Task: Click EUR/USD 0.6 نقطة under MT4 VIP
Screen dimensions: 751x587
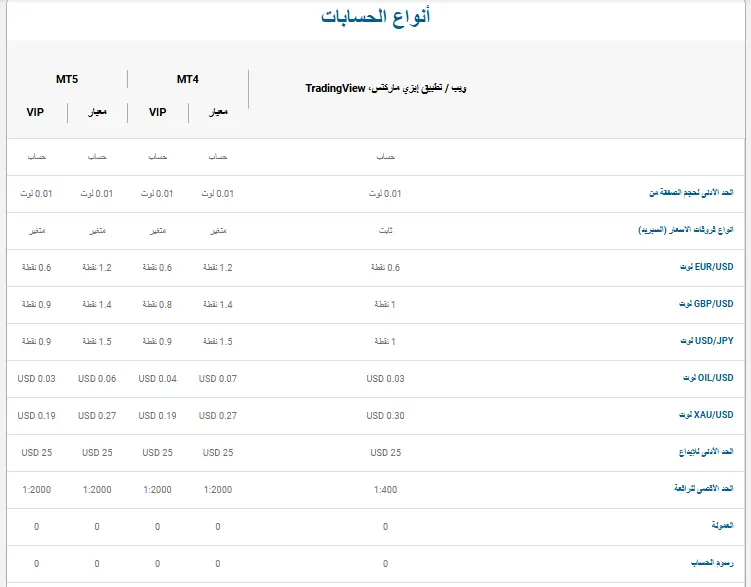Action: (x=157, y=268)
